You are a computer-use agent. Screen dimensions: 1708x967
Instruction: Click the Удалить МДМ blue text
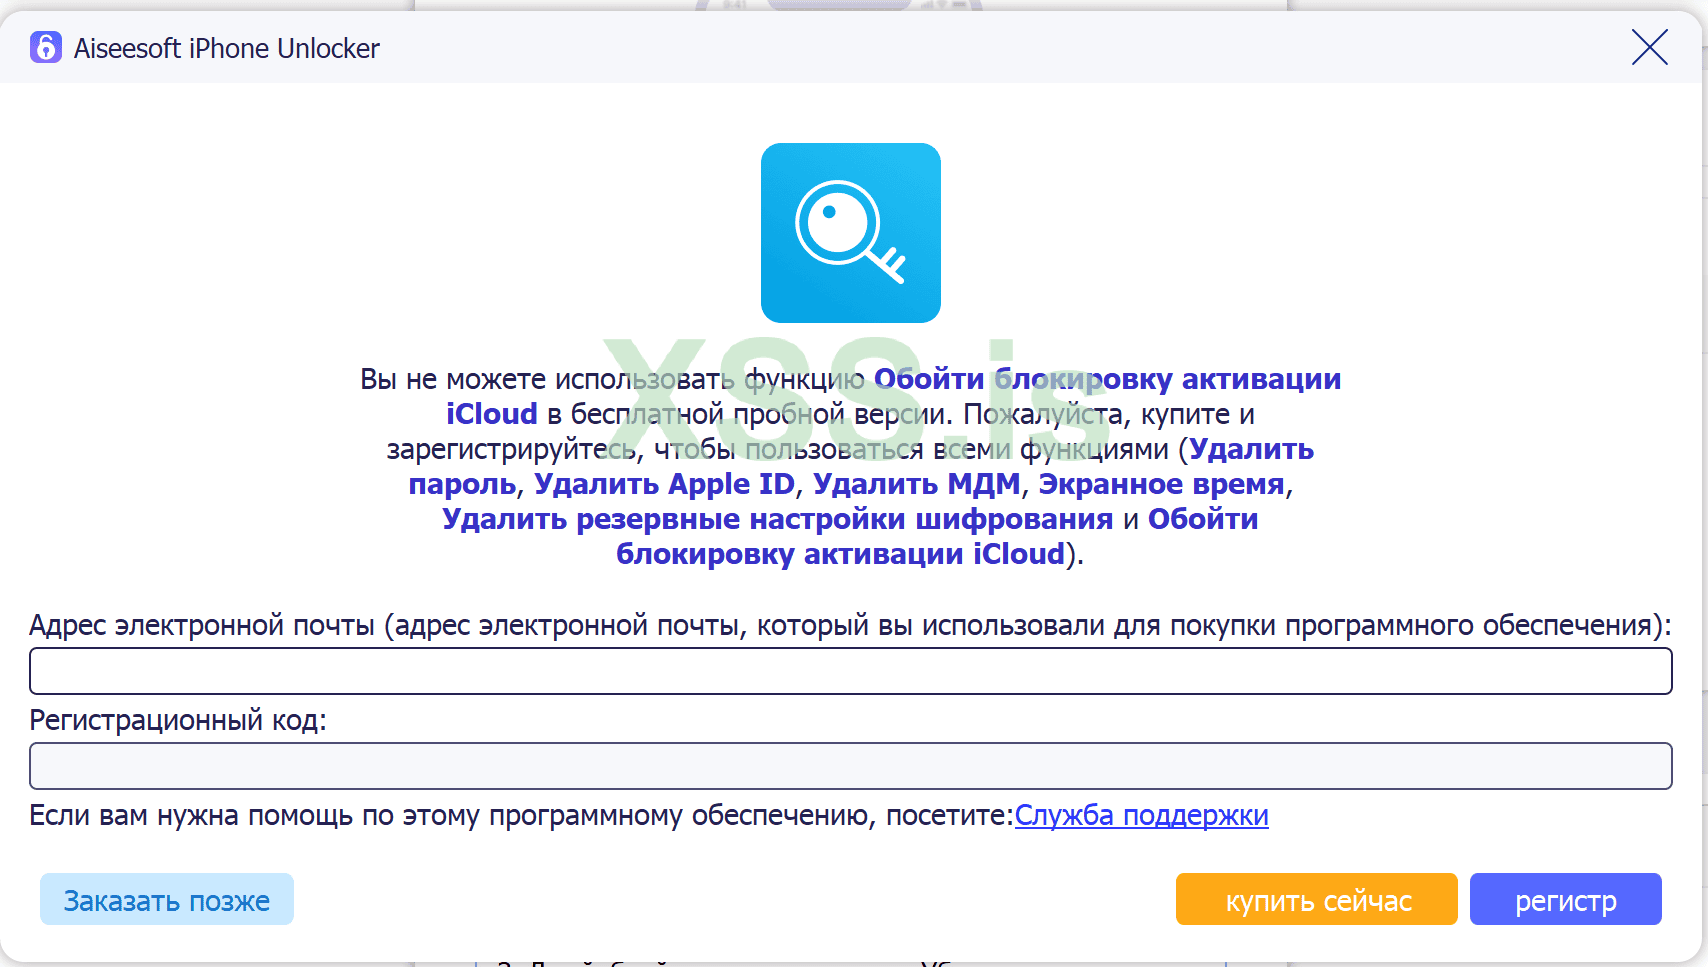click(x=917, y=483)
